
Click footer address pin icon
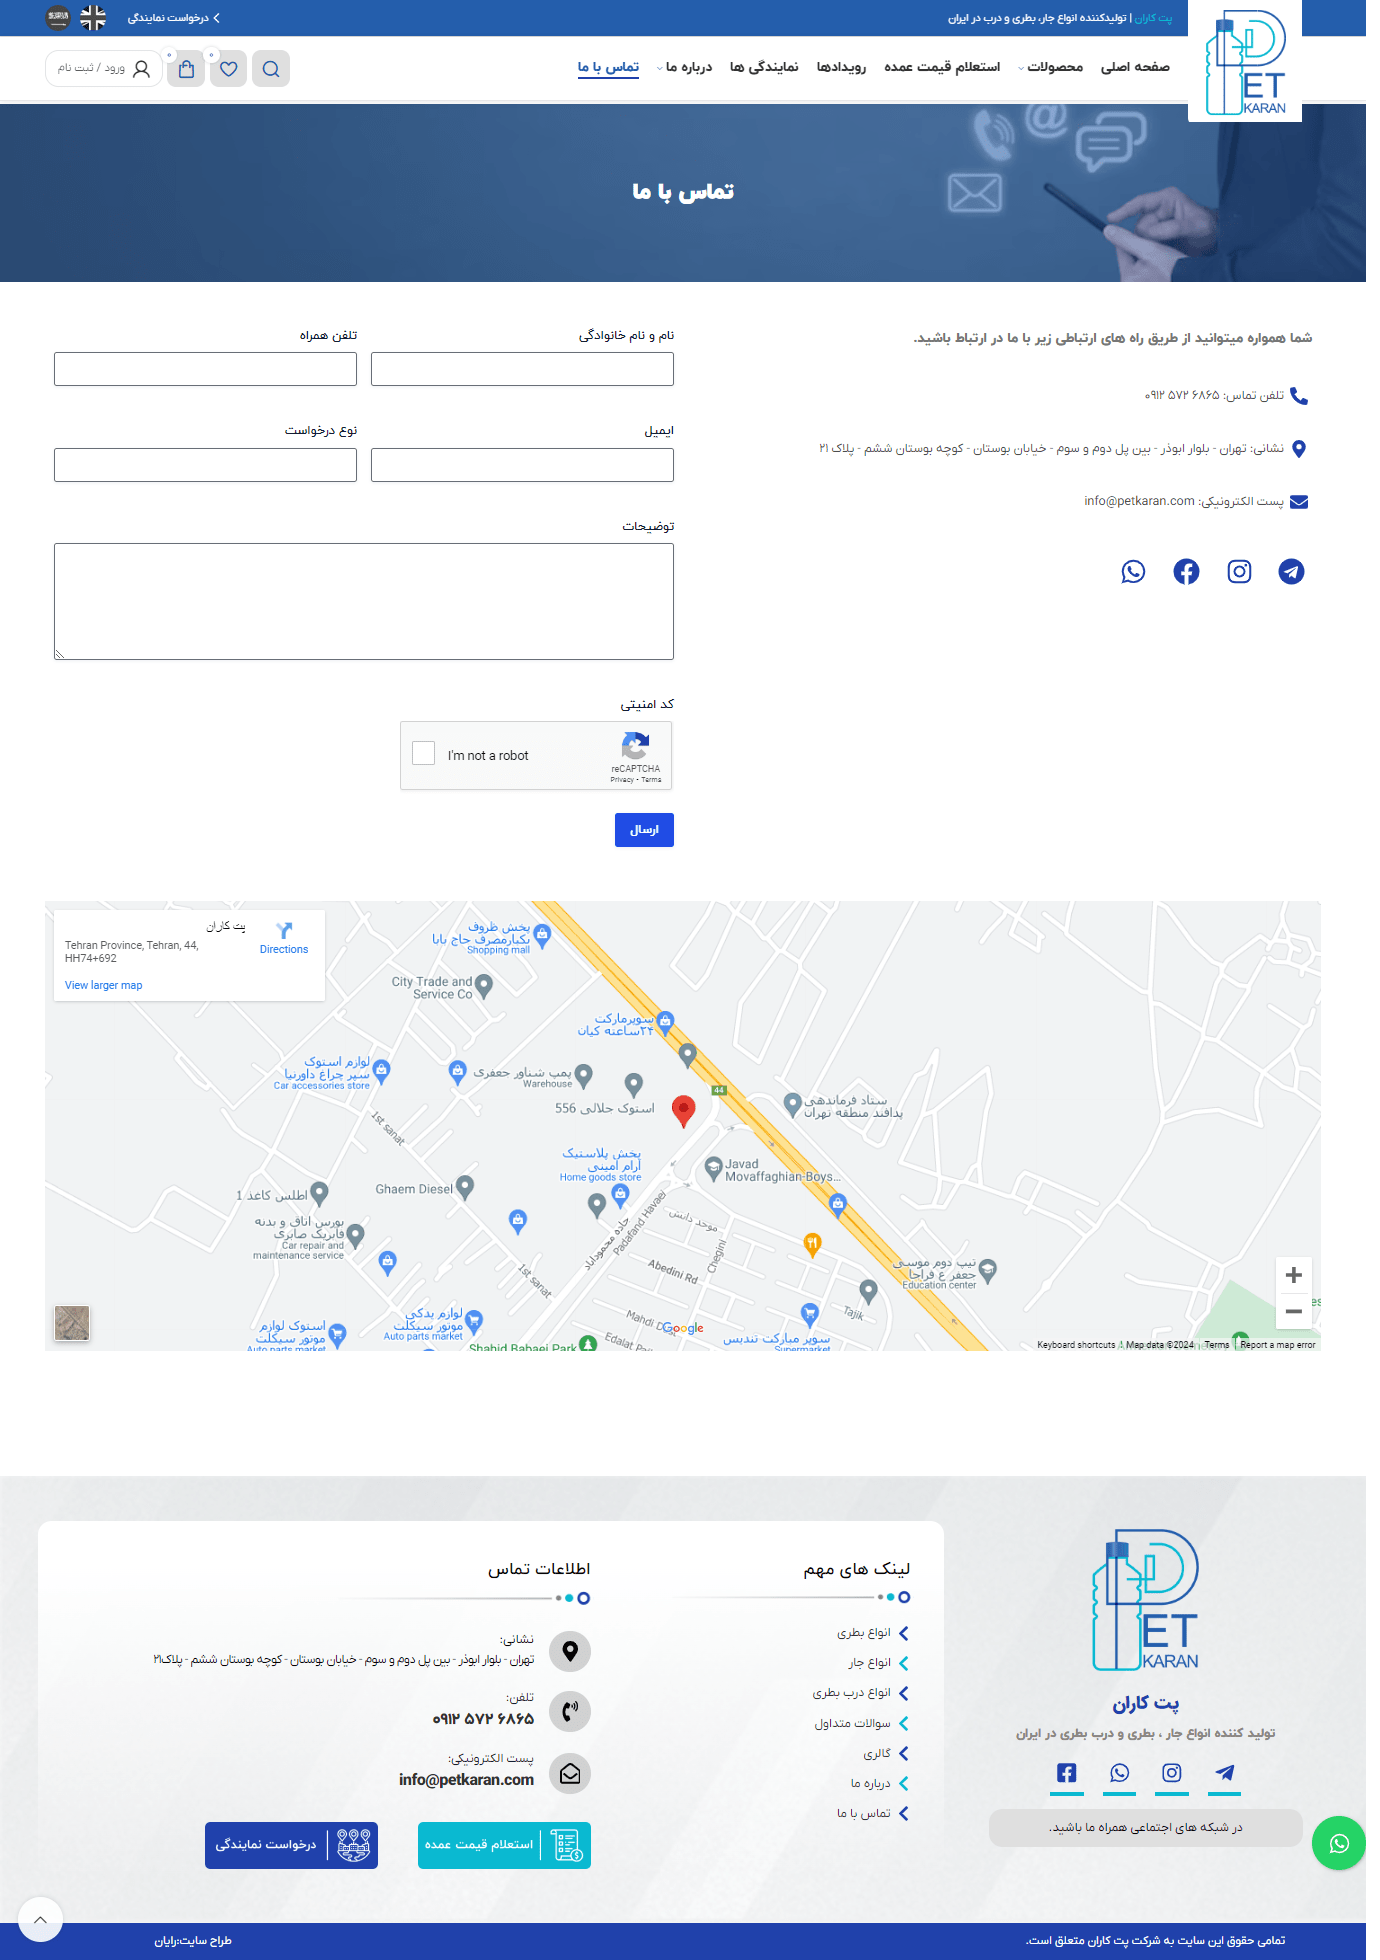[570, 1651]
